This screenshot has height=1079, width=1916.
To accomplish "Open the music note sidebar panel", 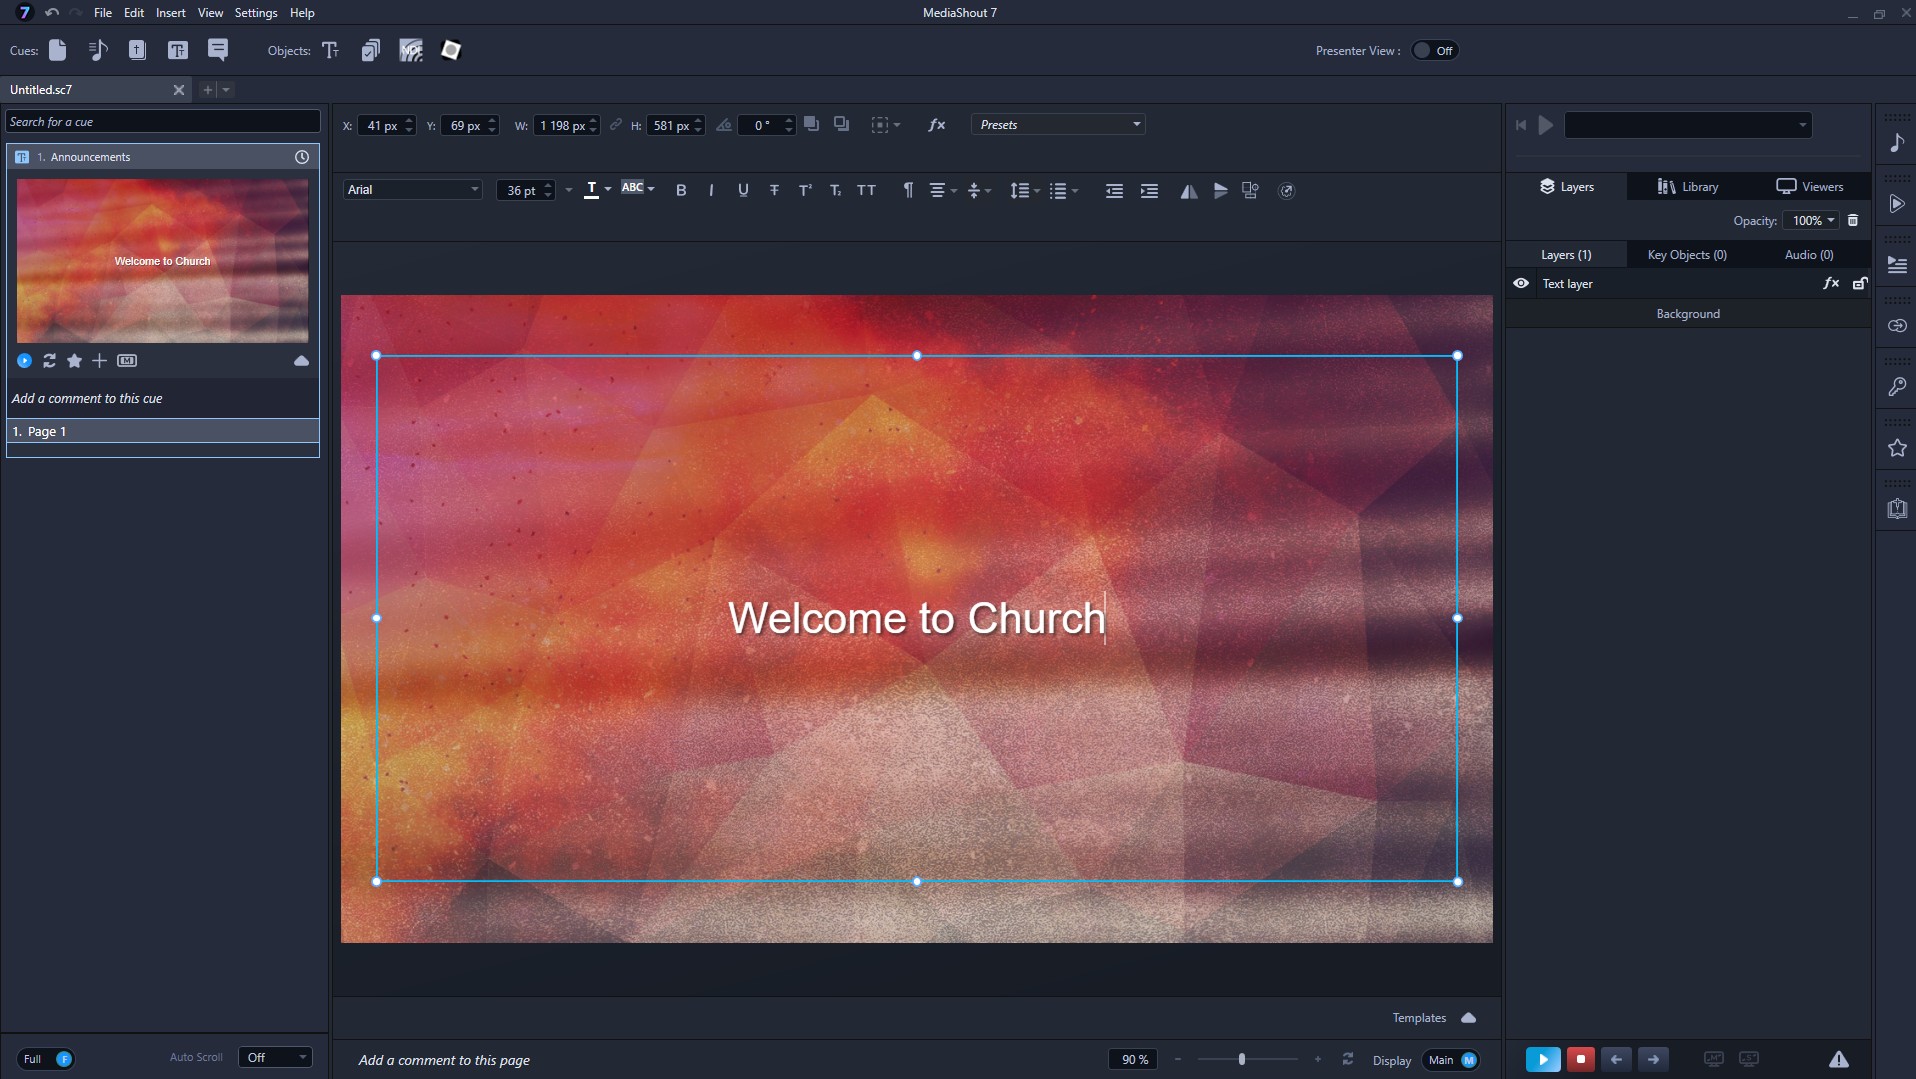I will click(1896, 143).
